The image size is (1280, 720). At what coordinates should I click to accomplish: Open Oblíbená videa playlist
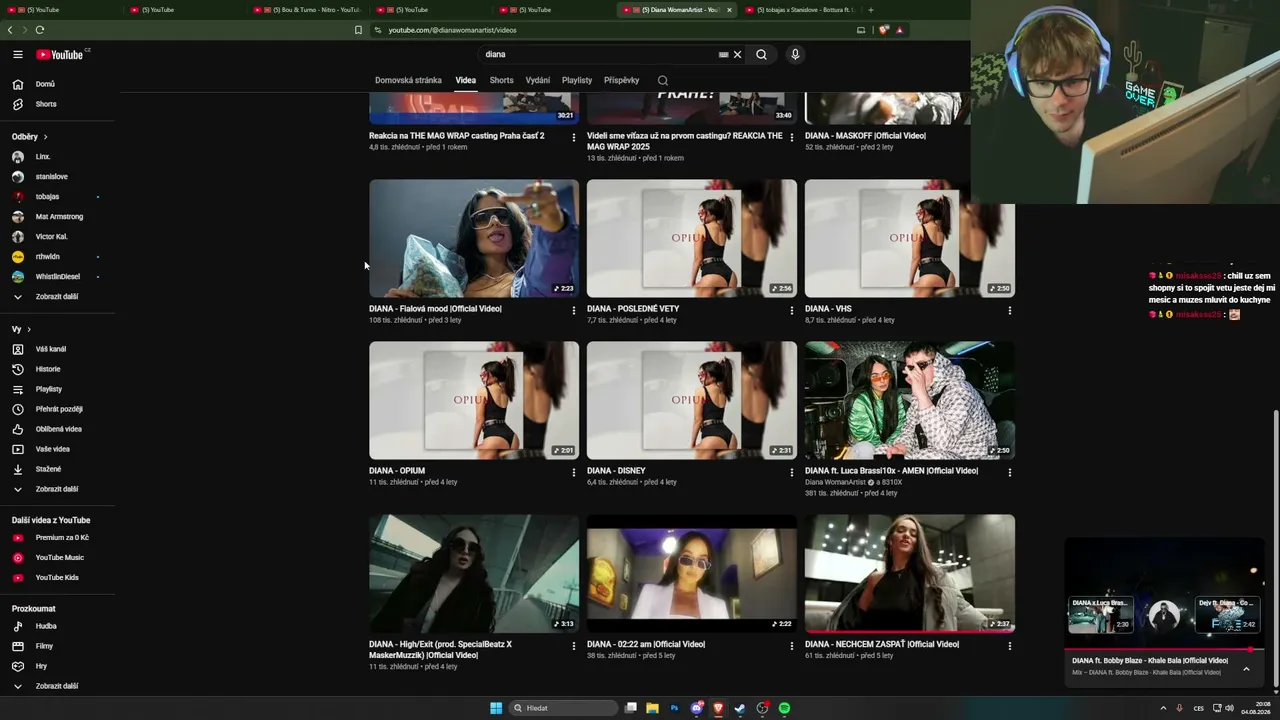click(x=60, y=429)
